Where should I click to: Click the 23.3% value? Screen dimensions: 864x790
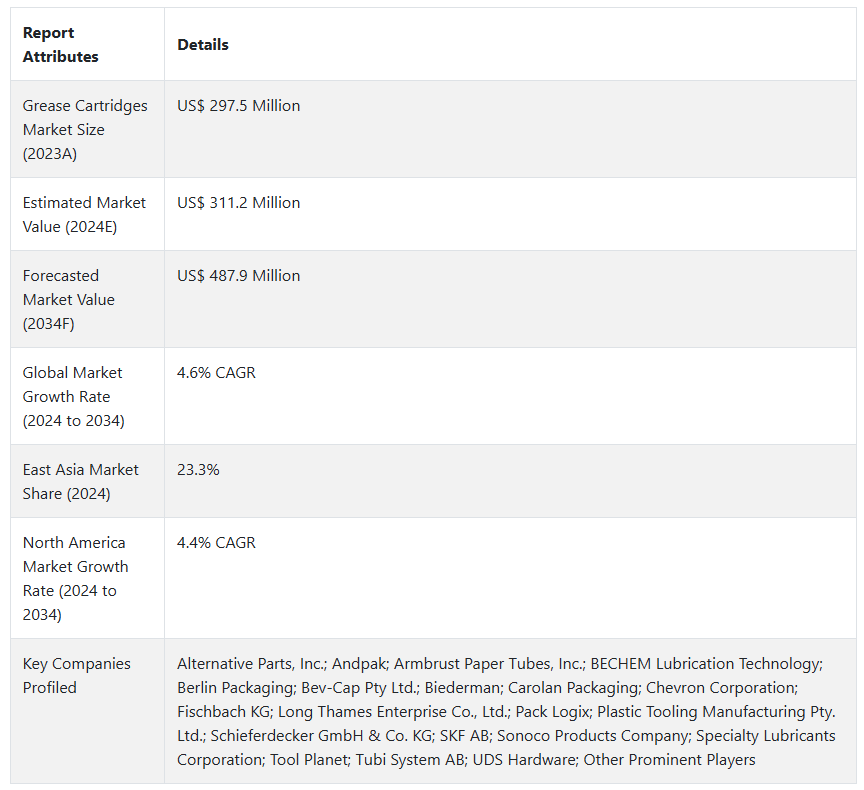(198, 470)
